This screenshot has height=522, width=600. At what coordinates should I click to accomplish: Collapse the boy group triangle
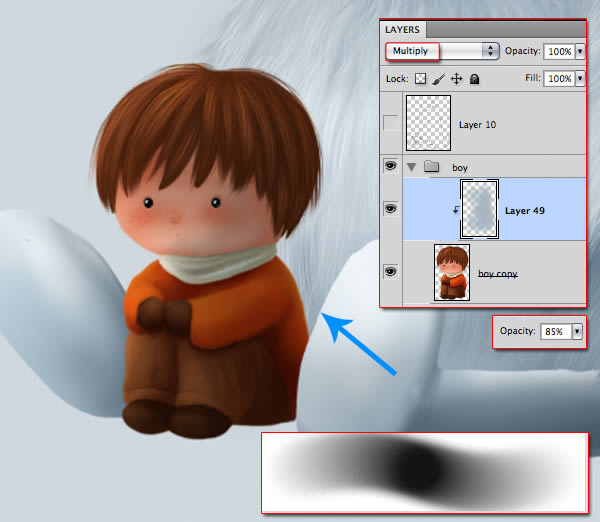411,167
